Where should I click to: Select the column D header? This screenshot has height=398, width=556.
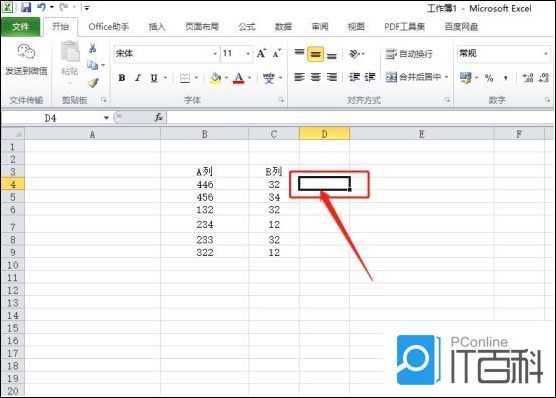(324, 134)
